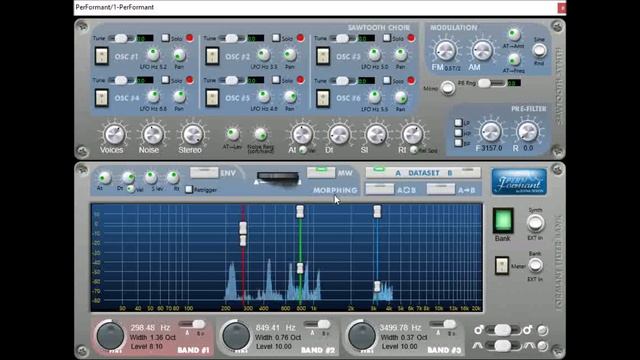
Task: Toggle the OSC #5 on/off switch
Action: pyautogui.click(x=212, y=98)
